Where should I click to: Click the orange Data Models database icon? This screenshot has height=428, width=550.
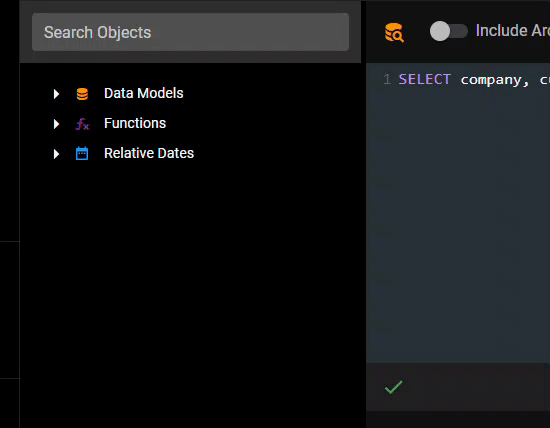(82, 94)
